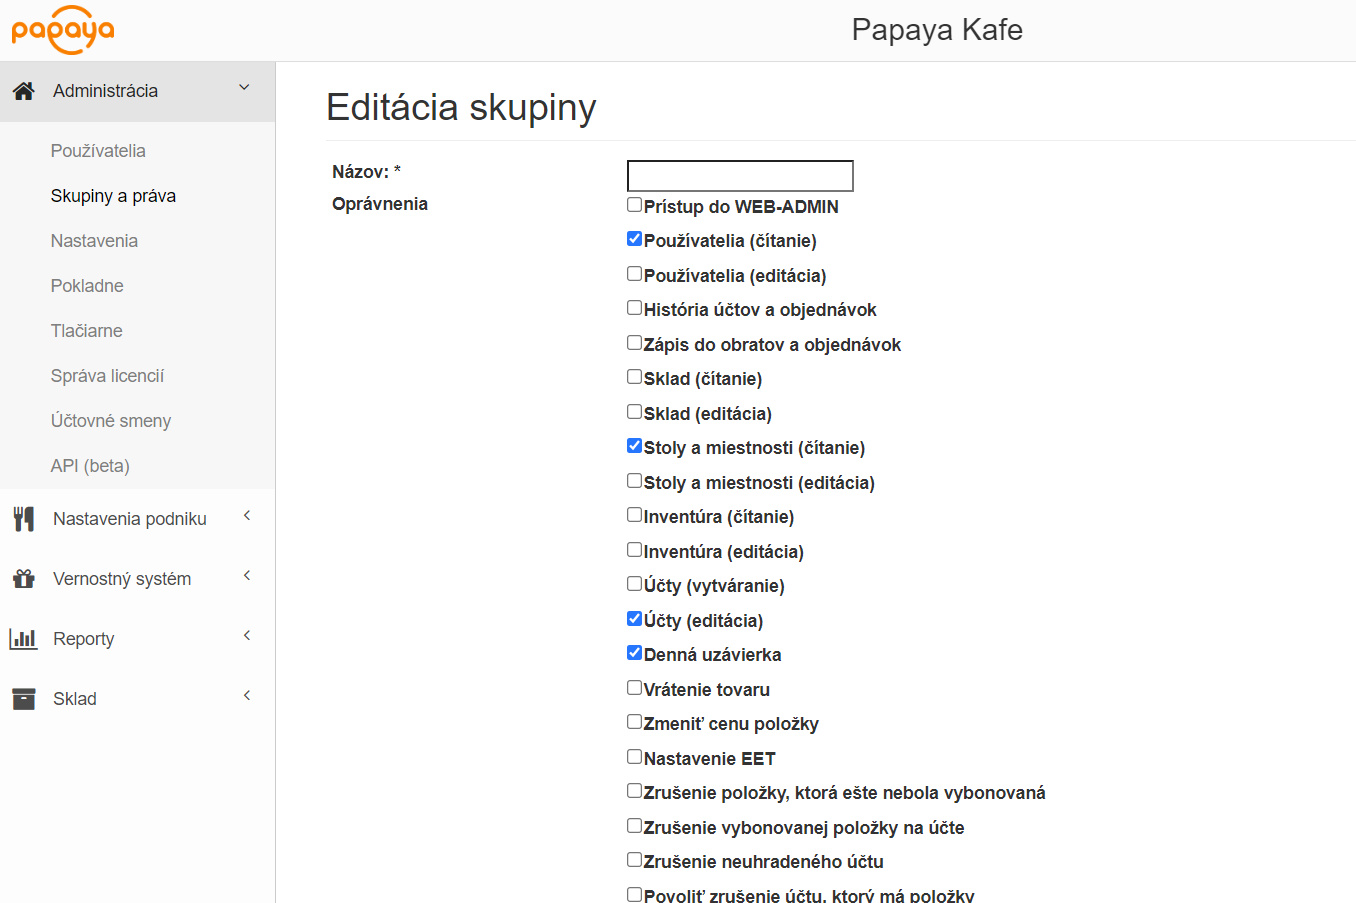
Task: Click the fork and knife icon
Action: (x=24, y=519)
